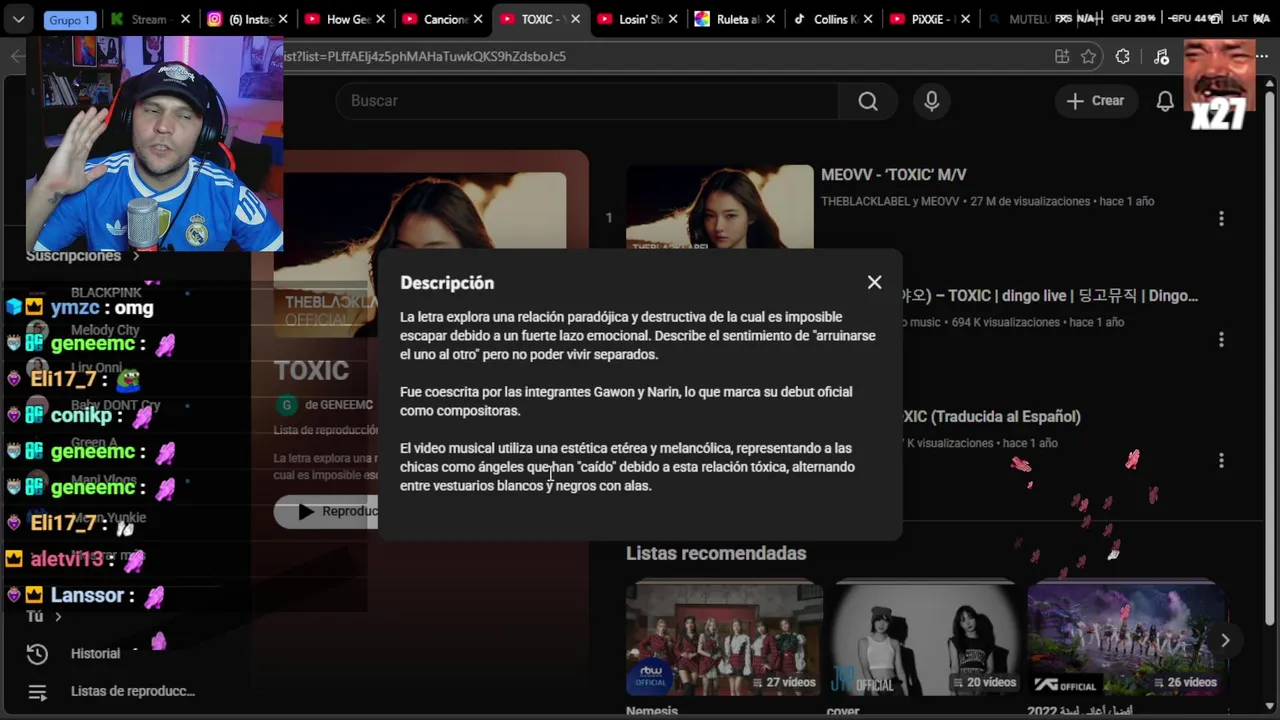Open the notifications bell
1280x720 pixels.
1165,101
